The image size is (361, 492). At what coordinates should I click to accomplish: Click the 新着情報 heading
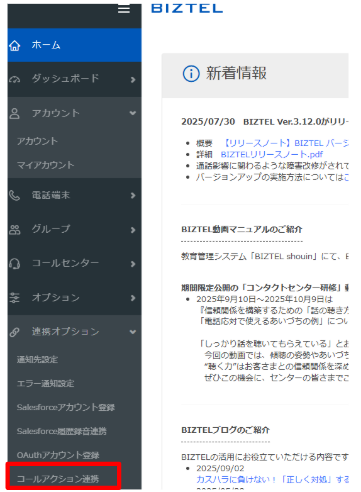(236, 73)
